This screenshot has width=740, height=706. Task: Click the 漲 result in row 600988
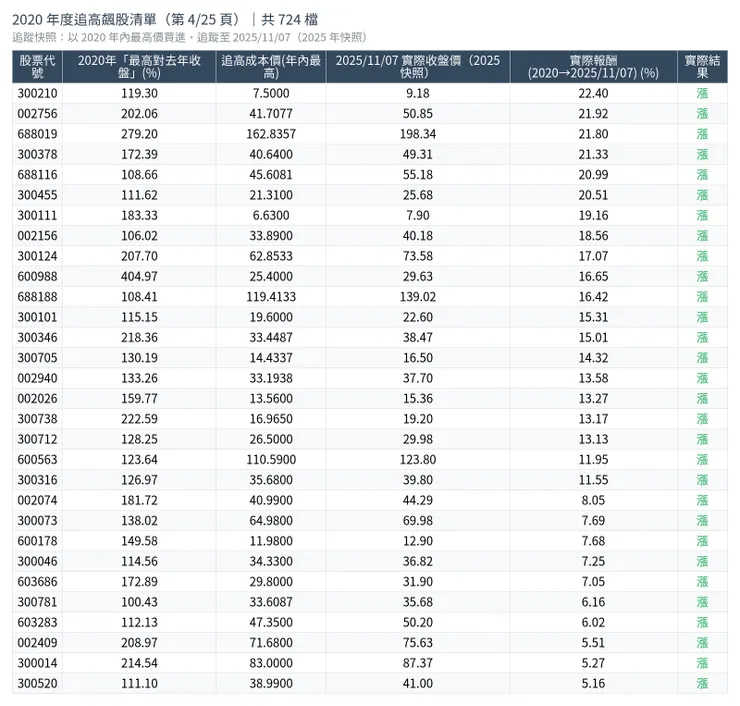702,276
